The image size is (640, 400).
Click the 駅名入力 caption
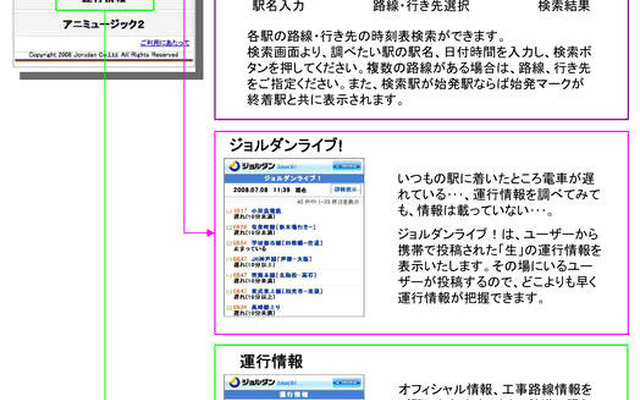coord(278,6)
